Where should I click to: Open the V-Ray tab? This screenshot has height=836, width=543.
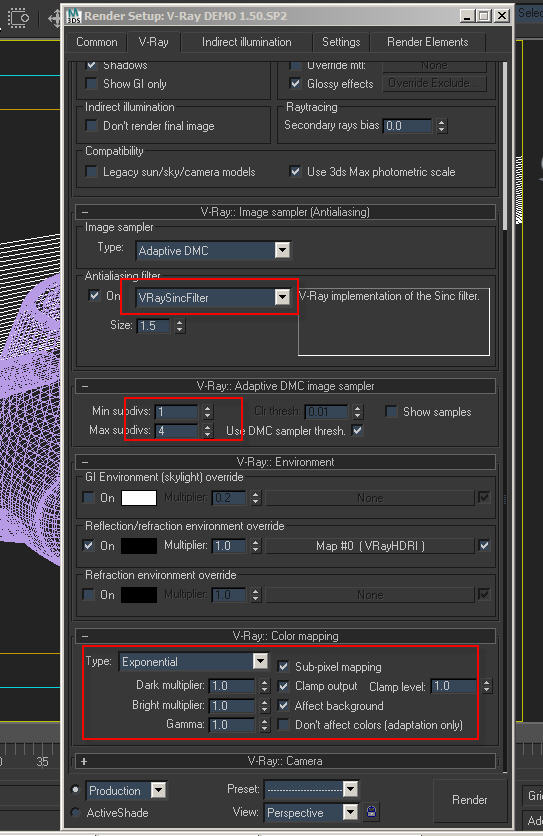[154, 42]
